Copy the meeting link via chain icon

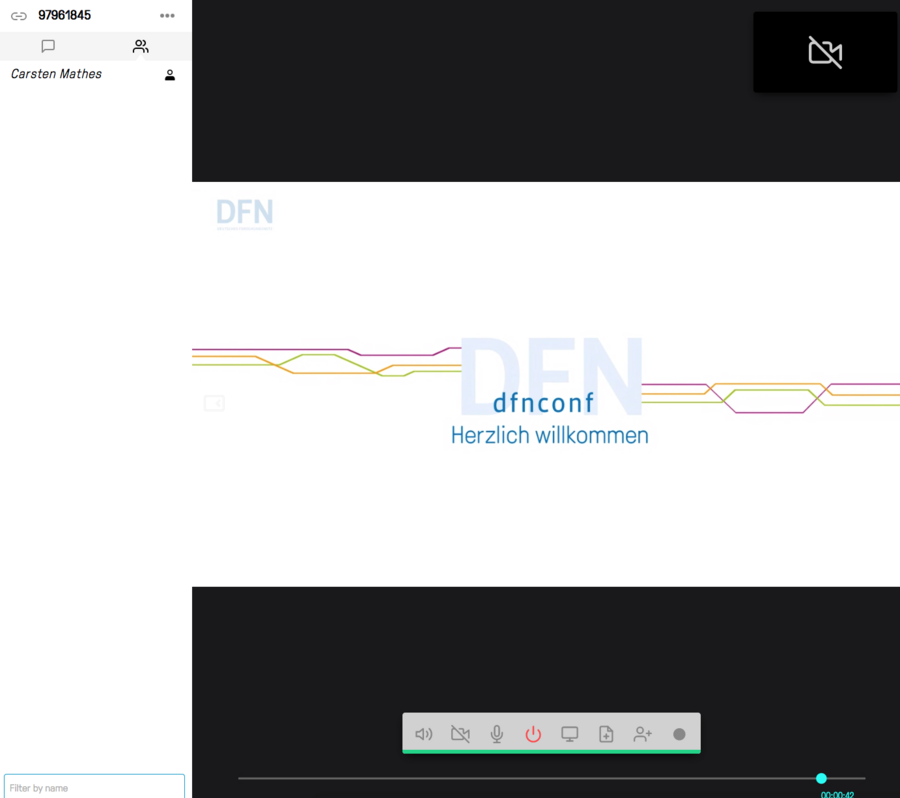[19, 16]
